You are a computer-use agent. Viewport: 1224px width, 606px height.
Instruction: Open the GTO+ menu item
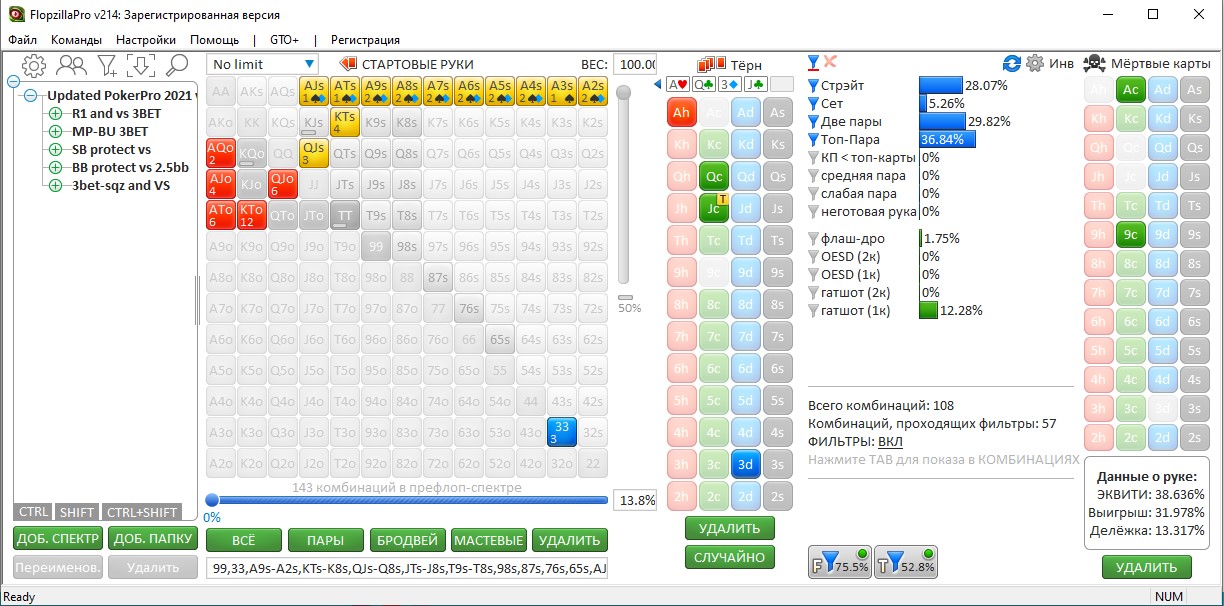(284, 40)
